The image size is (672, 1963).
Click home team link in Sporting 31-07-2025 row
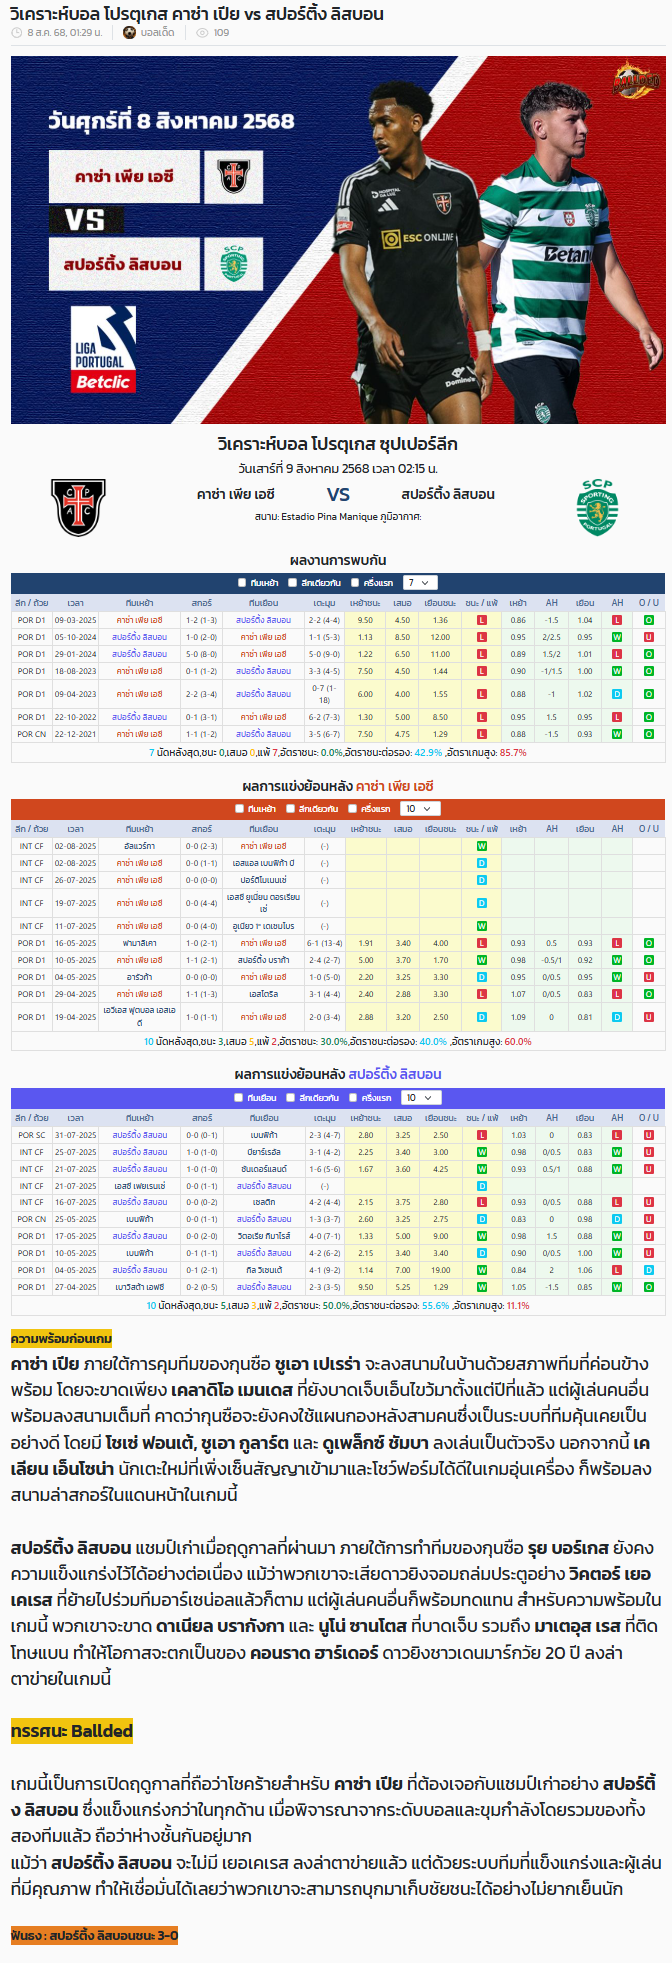pyautogui.click(x=139, y=1135)
